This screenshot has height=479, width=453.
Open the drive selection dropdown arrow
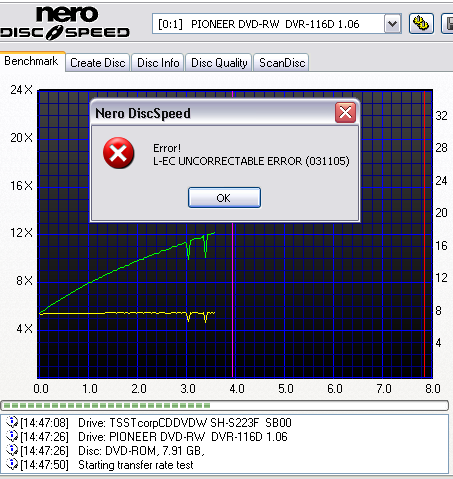point(392,24)
